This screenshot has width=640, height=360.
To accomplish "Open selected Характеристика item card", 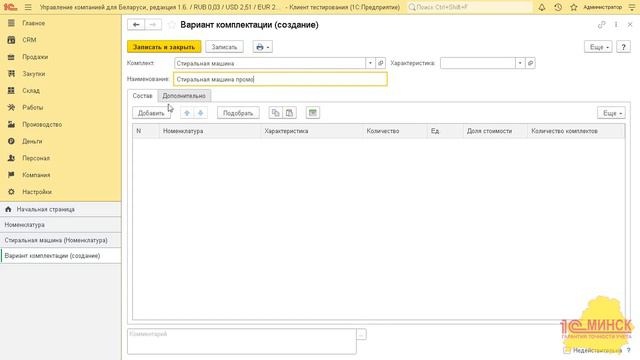I will pyautogui.click(x=530, y=63).
